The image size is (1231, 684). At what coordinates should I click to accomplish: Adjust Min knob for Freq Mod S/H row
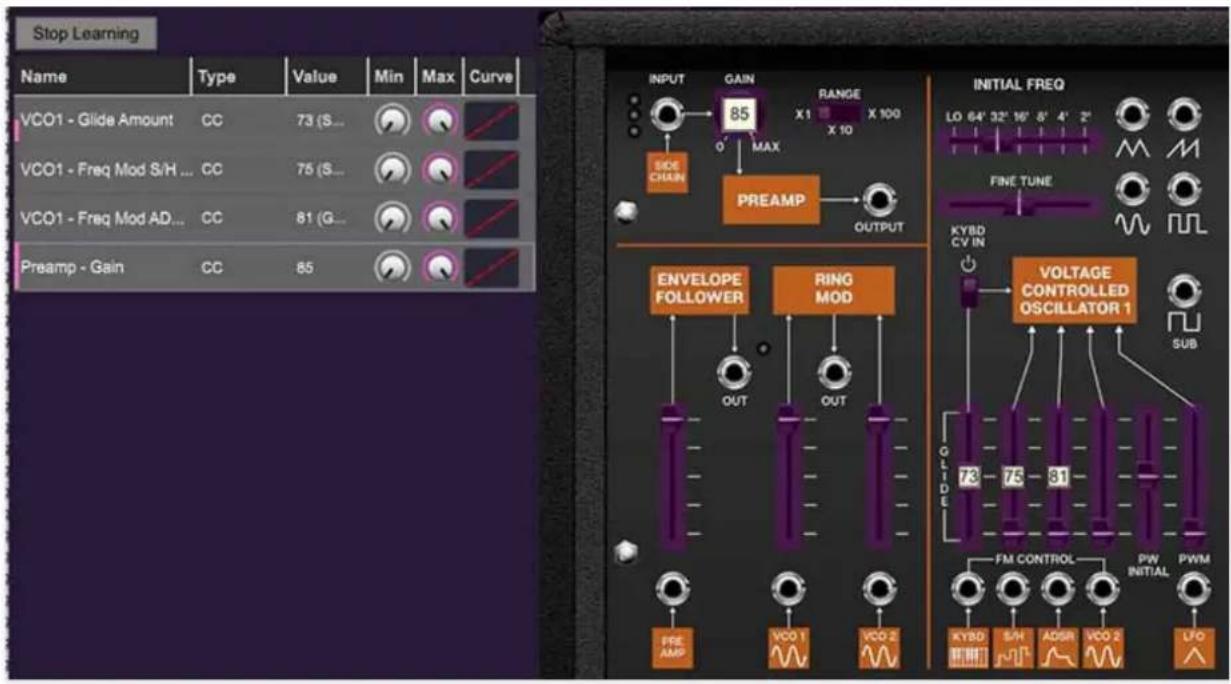[392, 170]
